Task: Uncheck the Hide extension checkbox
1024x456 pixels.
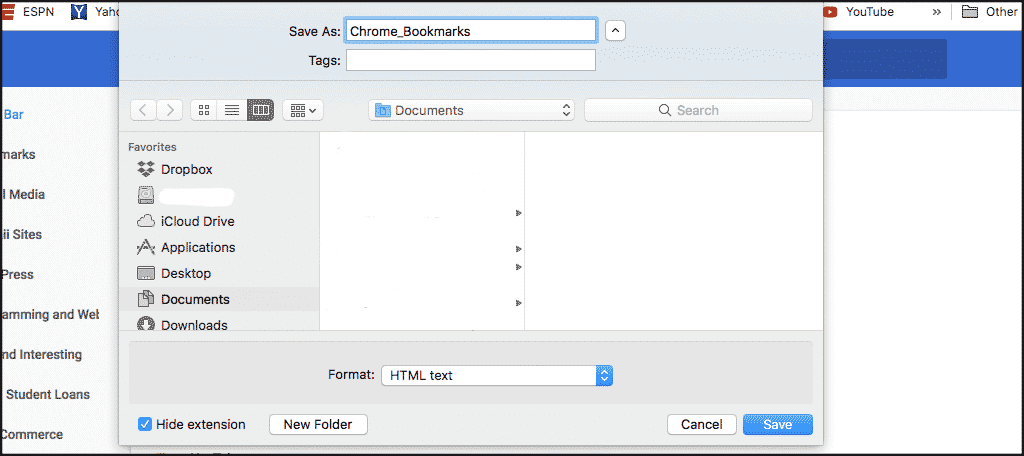Action: pos(145,424)
